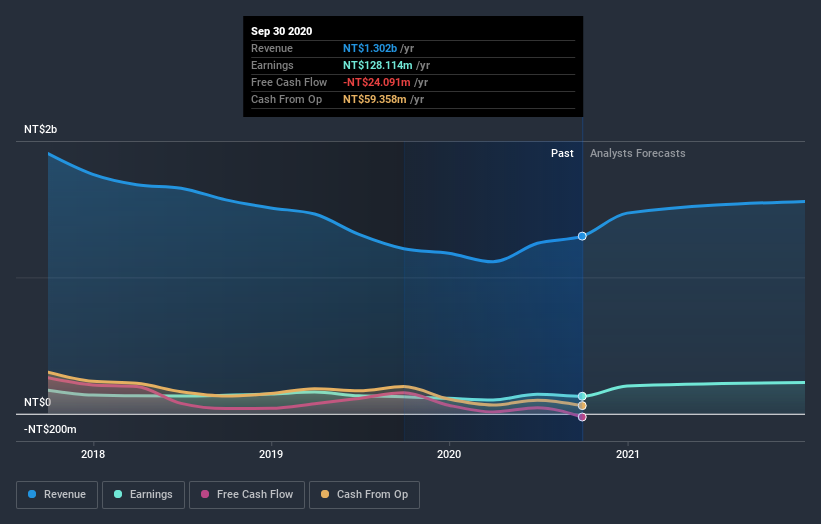
Task: Select the 2018 x-axis label
Action: [x=93, y=454]
